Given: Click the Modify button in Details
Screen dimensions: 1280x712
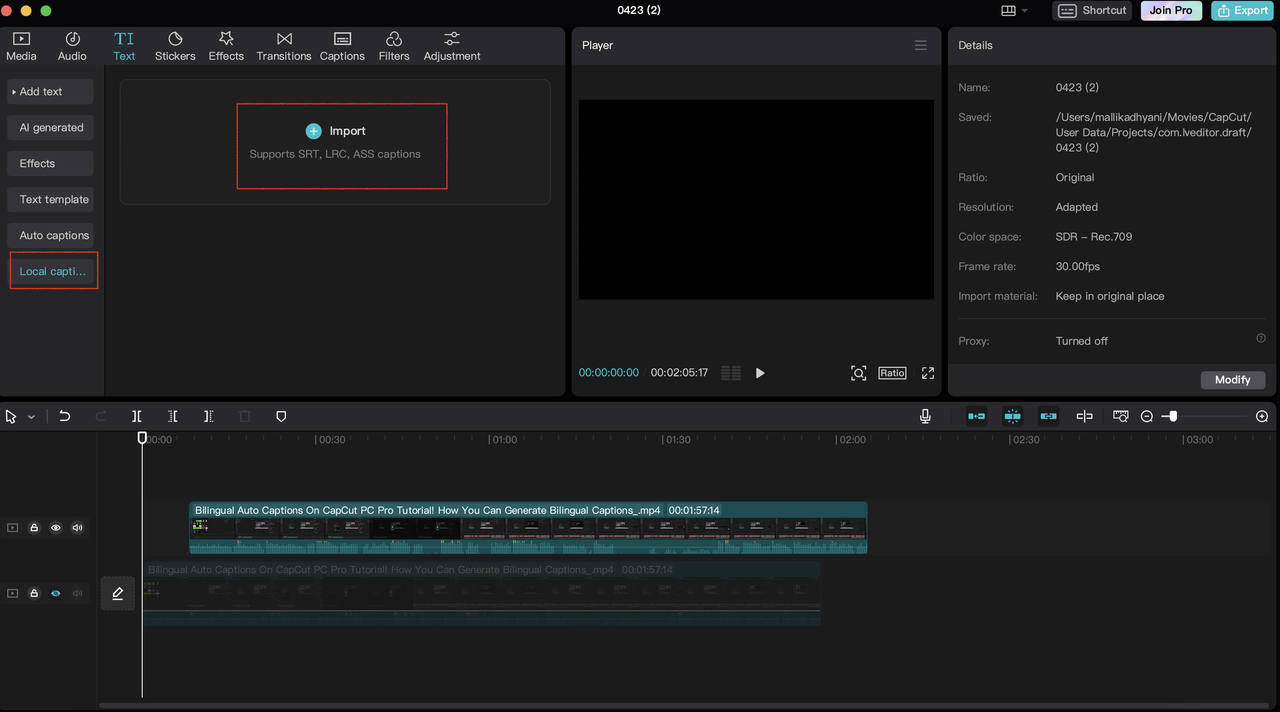Looking at the screenshot, I should pos(1232,380).
